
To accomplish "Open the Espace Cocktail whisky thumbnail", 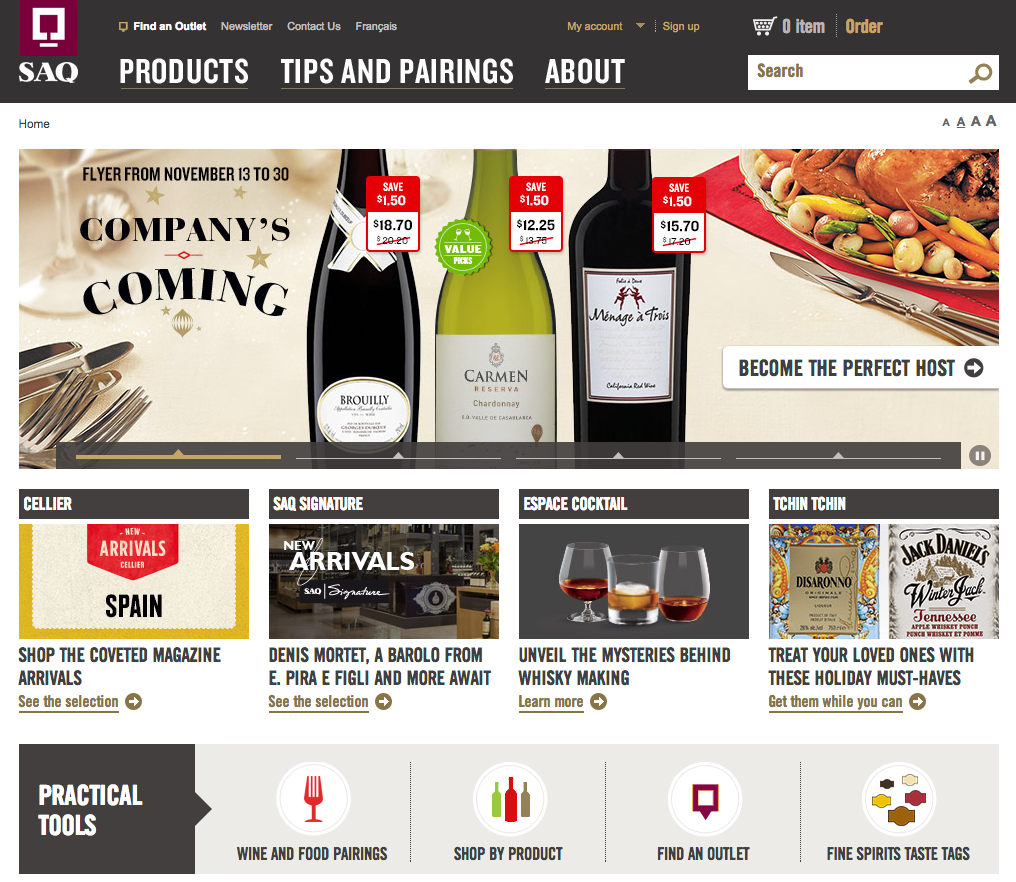I will [x=634, y=581].
